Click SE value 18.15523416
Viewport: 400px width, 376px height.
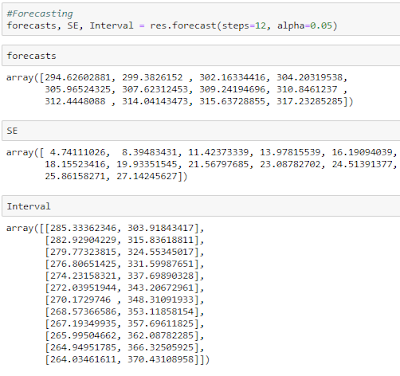[x=75, y=164]
